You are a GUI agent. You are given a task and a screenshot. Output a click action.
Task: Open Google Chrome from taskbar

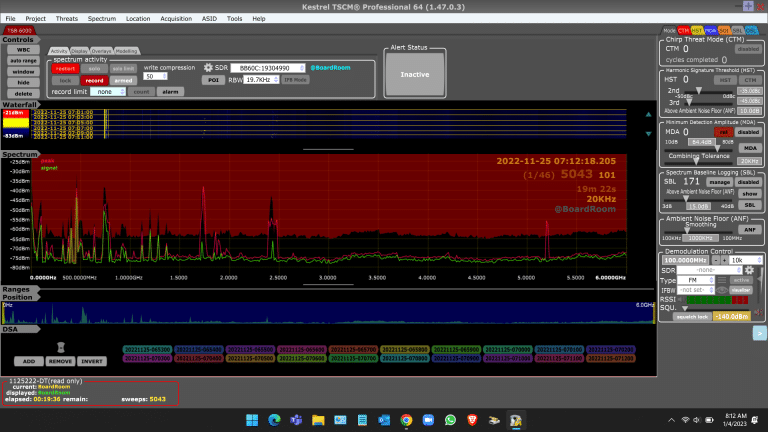406,420
